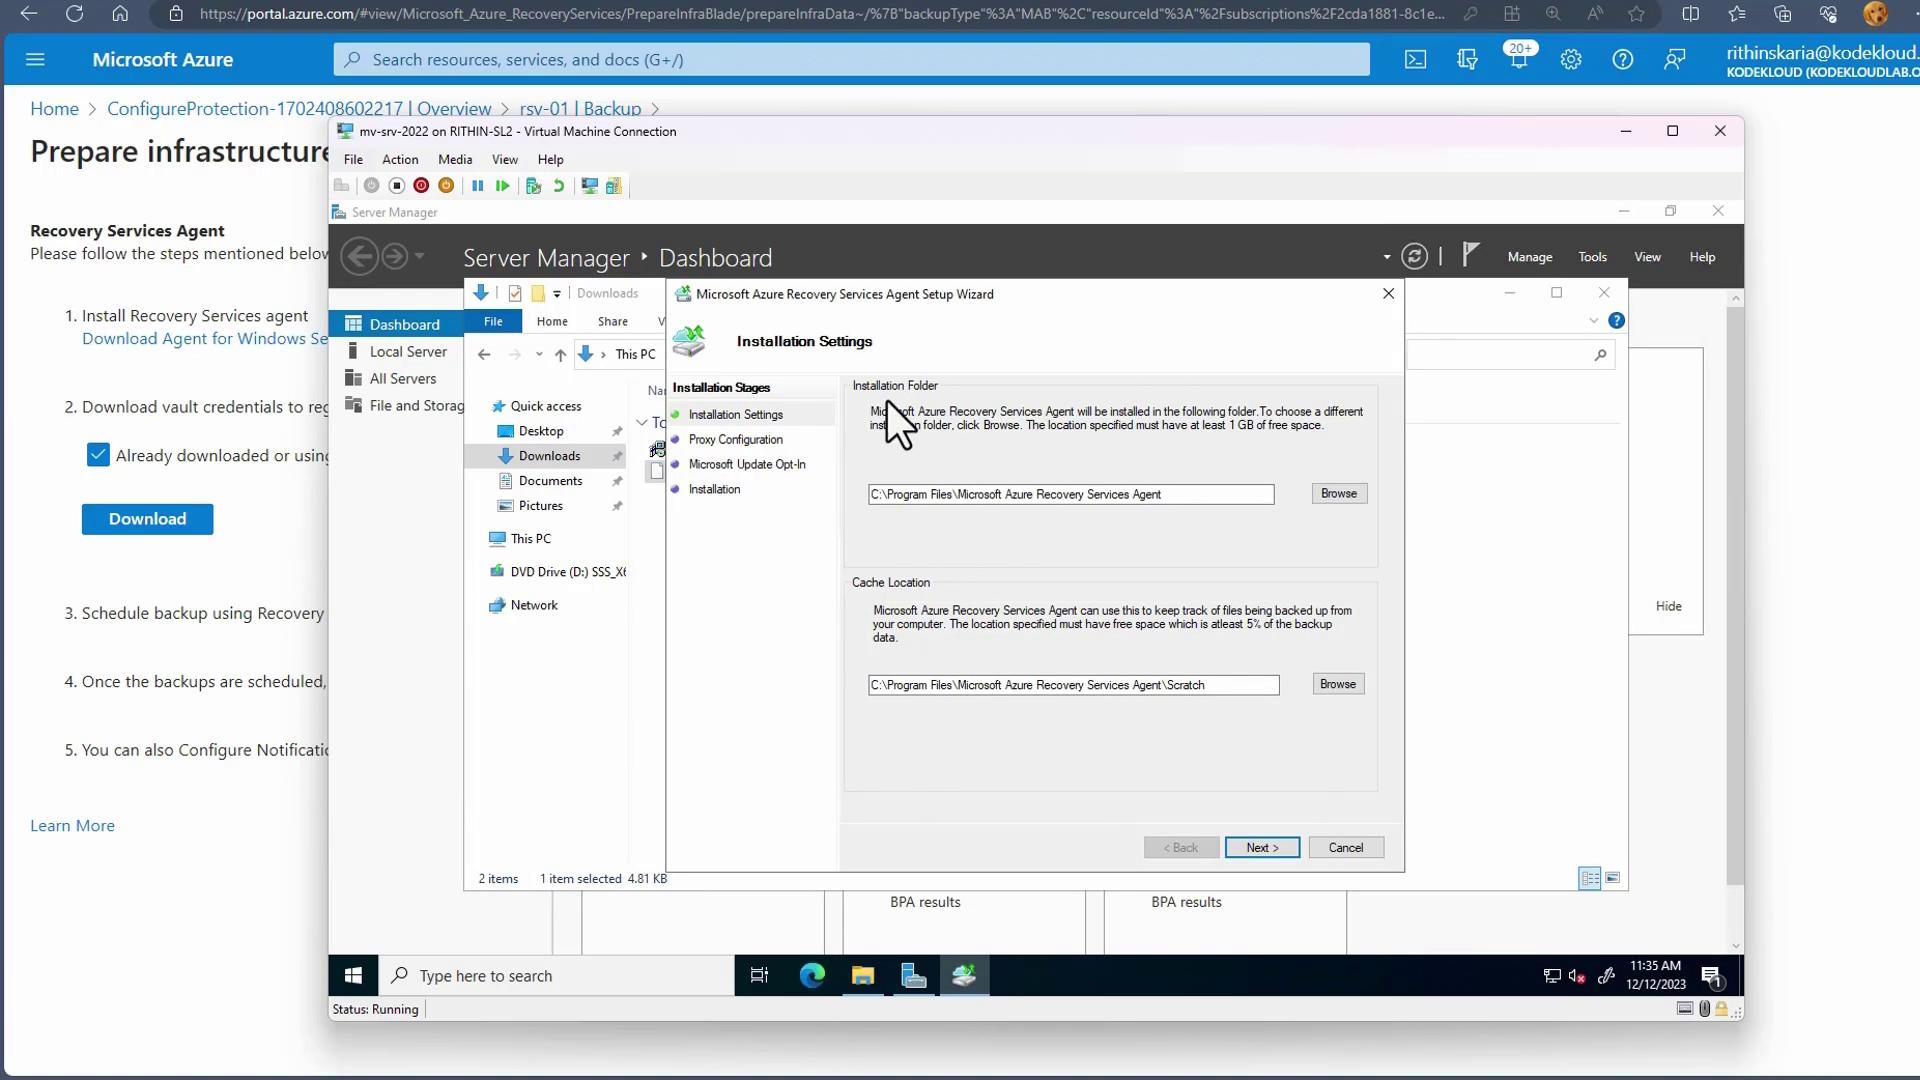The height and width of the screenshot is (1080, 1920).
Task: Click Browse for Installation Folder
Action: pyautogui.click(x=1338, y=493)
